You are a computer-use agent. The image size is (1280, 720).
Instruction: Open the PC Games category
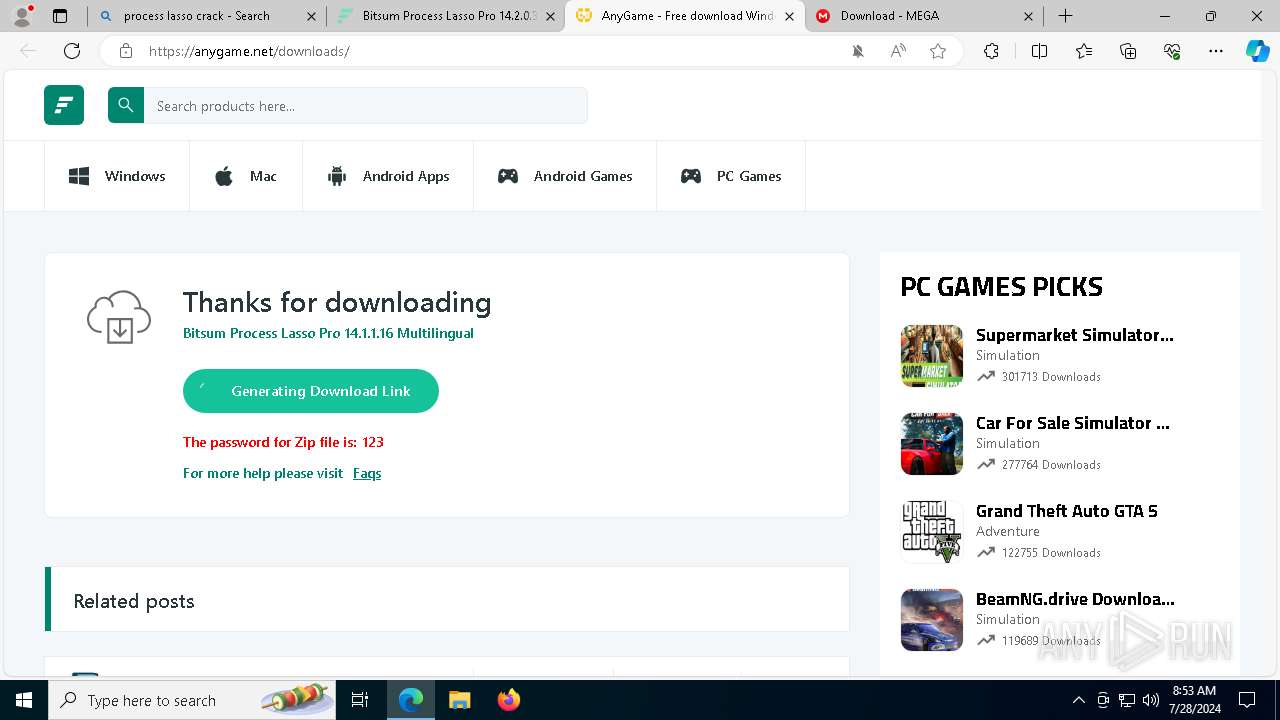pyautogui.click(x=731, y=176)
